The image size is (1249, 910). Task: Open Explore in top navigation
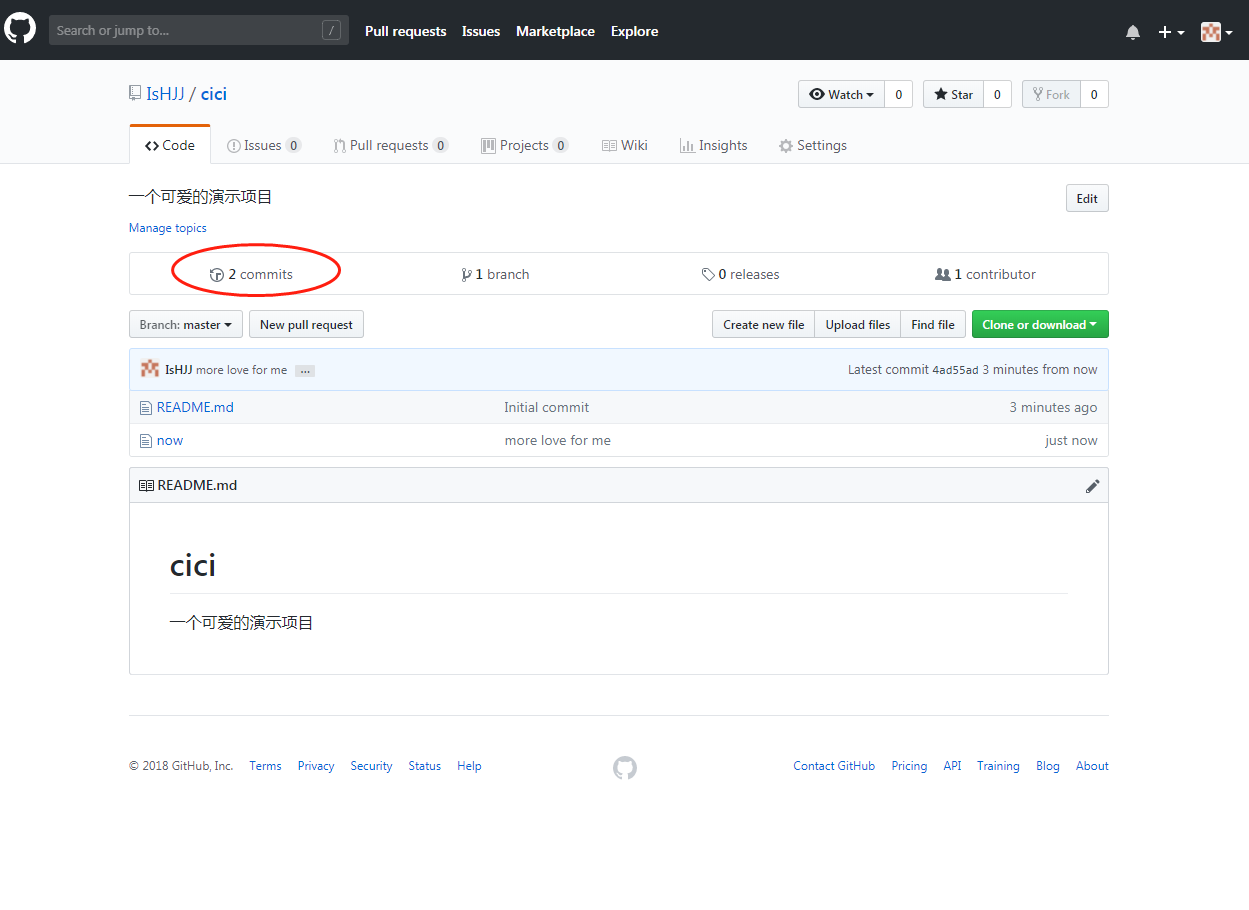(635, 31)
